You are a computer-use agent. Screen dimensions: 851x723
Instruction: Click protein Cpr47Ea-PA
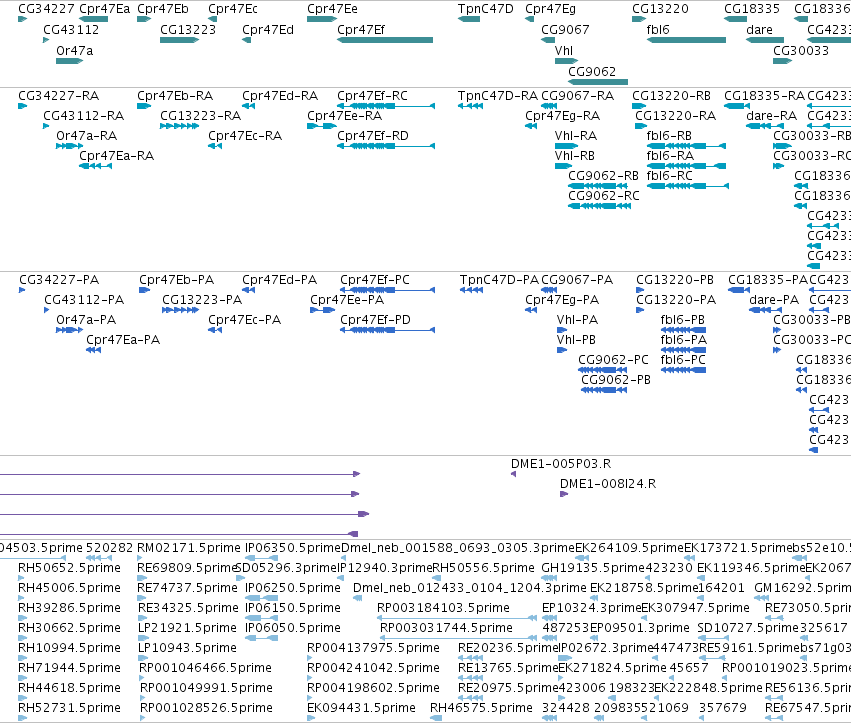pyautogui.click(x=93, y=350)
